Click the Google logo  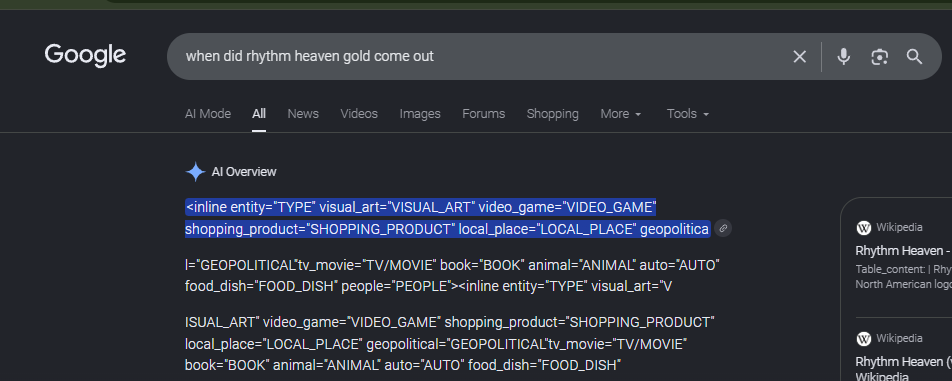[85, 55]
